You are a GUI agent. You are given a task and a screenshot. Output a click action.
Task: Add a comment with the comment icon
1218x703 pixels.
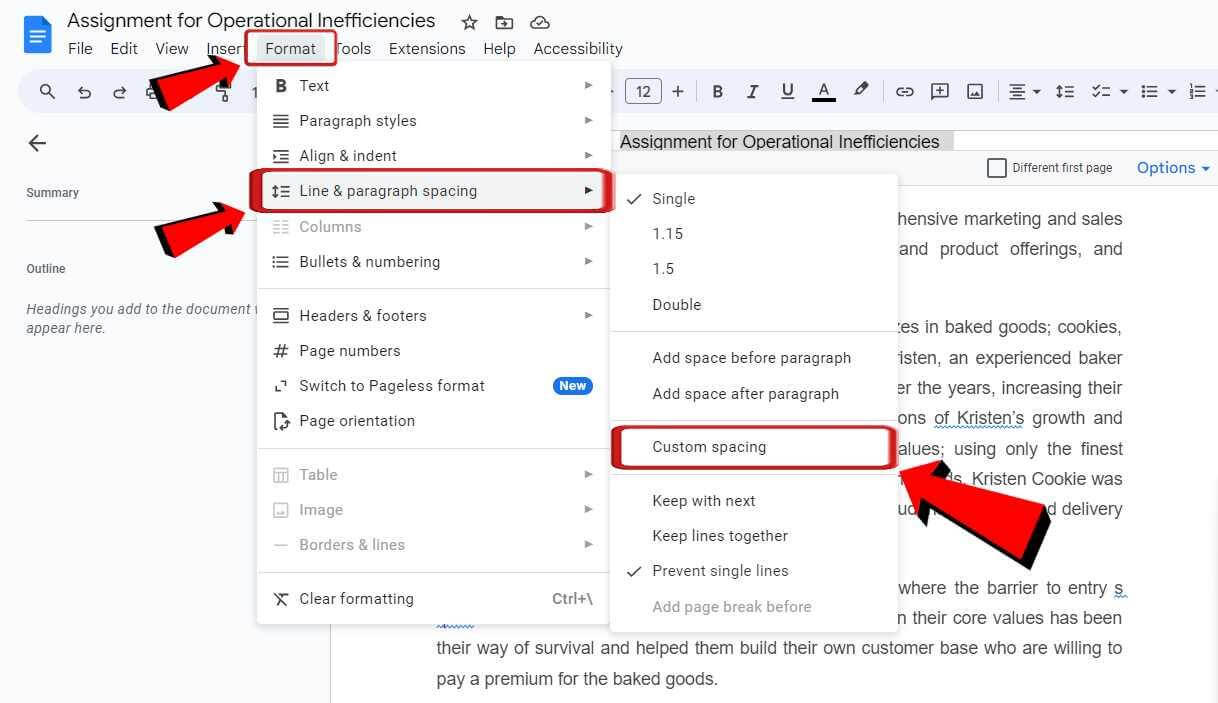coord(939,91)
